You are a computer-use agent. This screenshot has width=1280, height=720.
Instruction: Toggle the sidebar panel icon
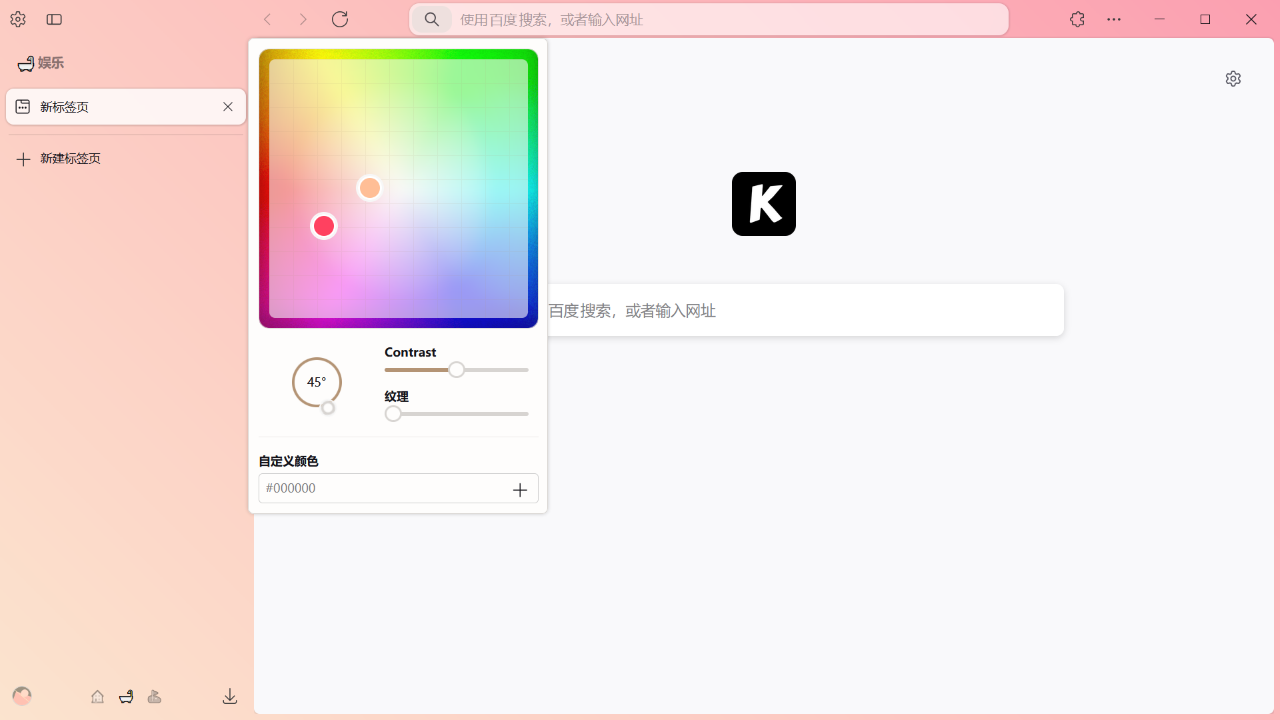[x=54, y=19]
